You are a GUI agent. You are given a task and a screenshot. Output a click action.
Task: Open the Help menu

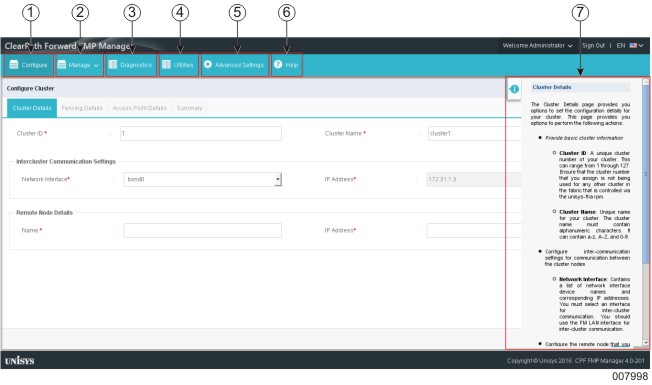point(286,65)
